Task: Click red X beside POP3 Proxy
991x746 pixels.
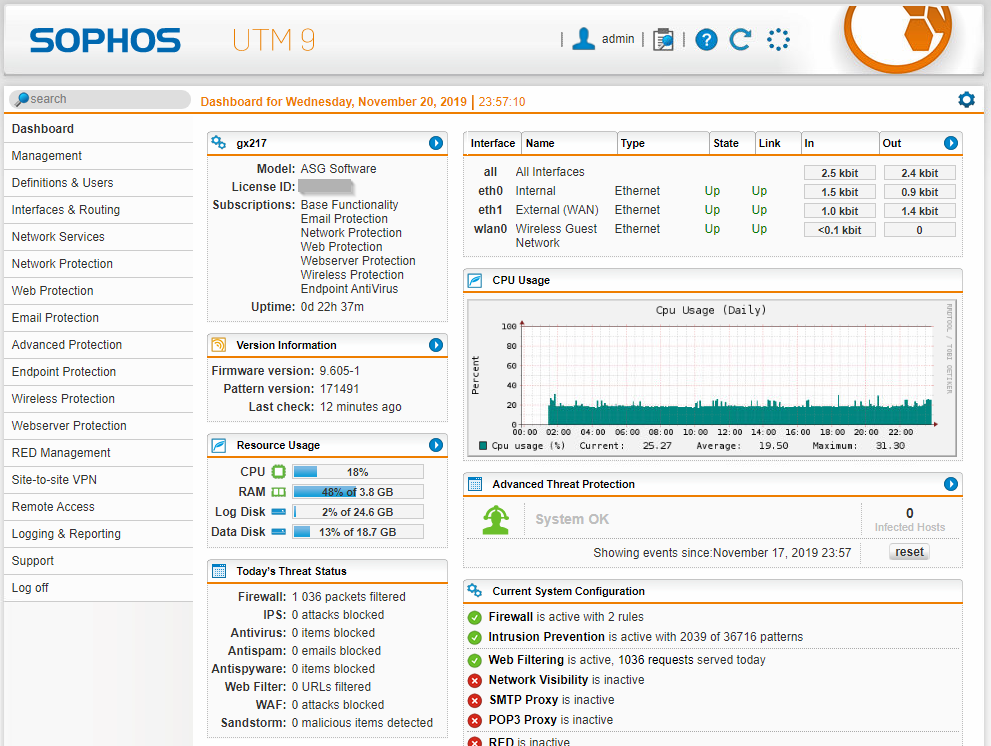Action: (475, 721)
